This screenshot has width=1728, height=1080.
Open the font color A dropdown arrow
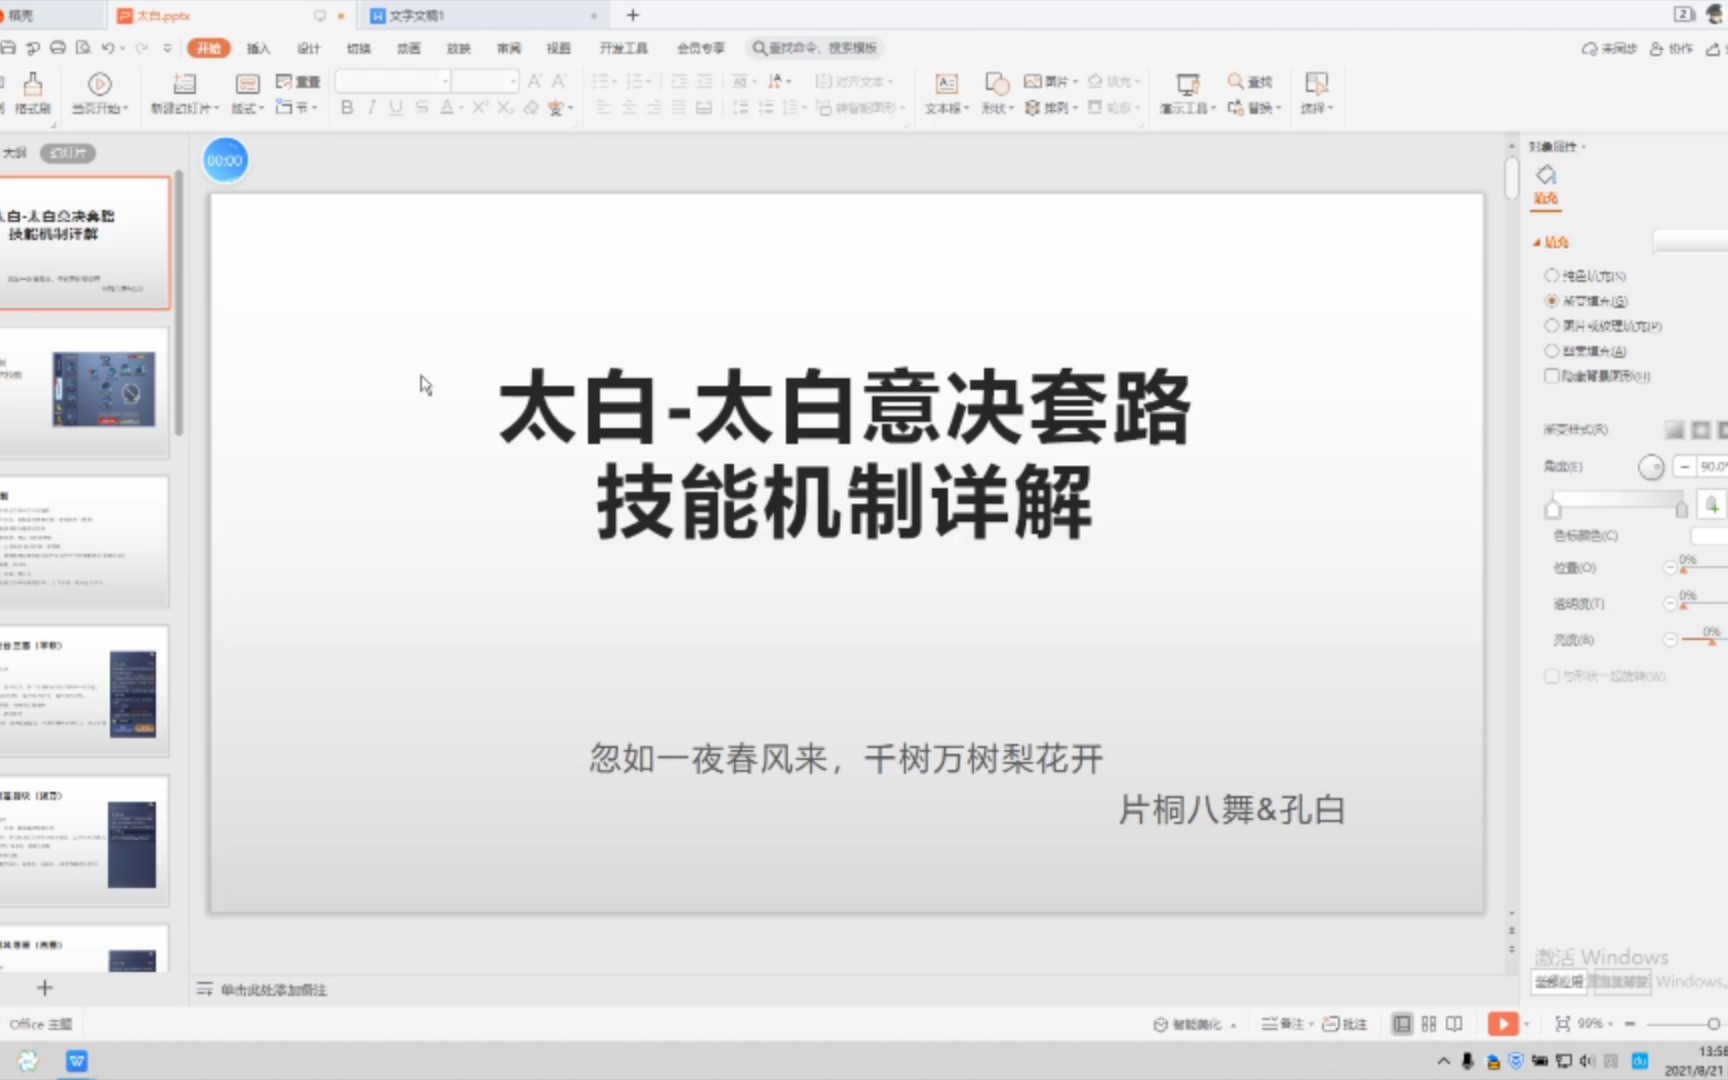pyautogui.click(x=459, y=107)
